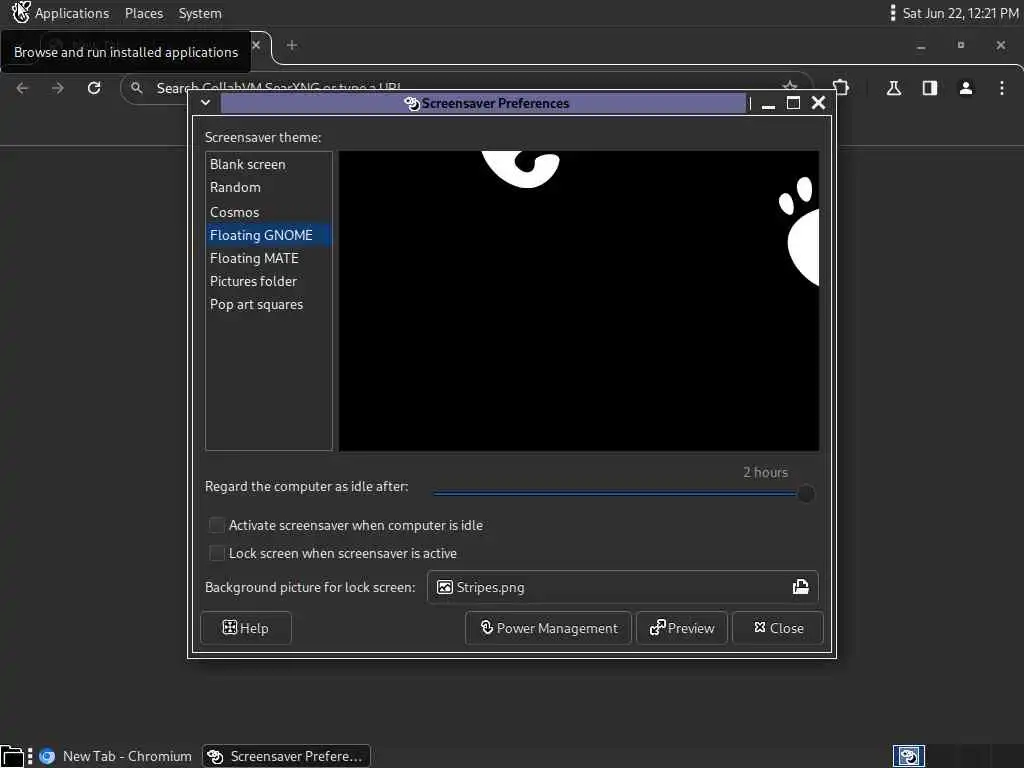The height and width of the screenshot is (768, 1024).
Task: Switch to Screensaver Preferences taskbar item
Action: (x=286, y=756)
